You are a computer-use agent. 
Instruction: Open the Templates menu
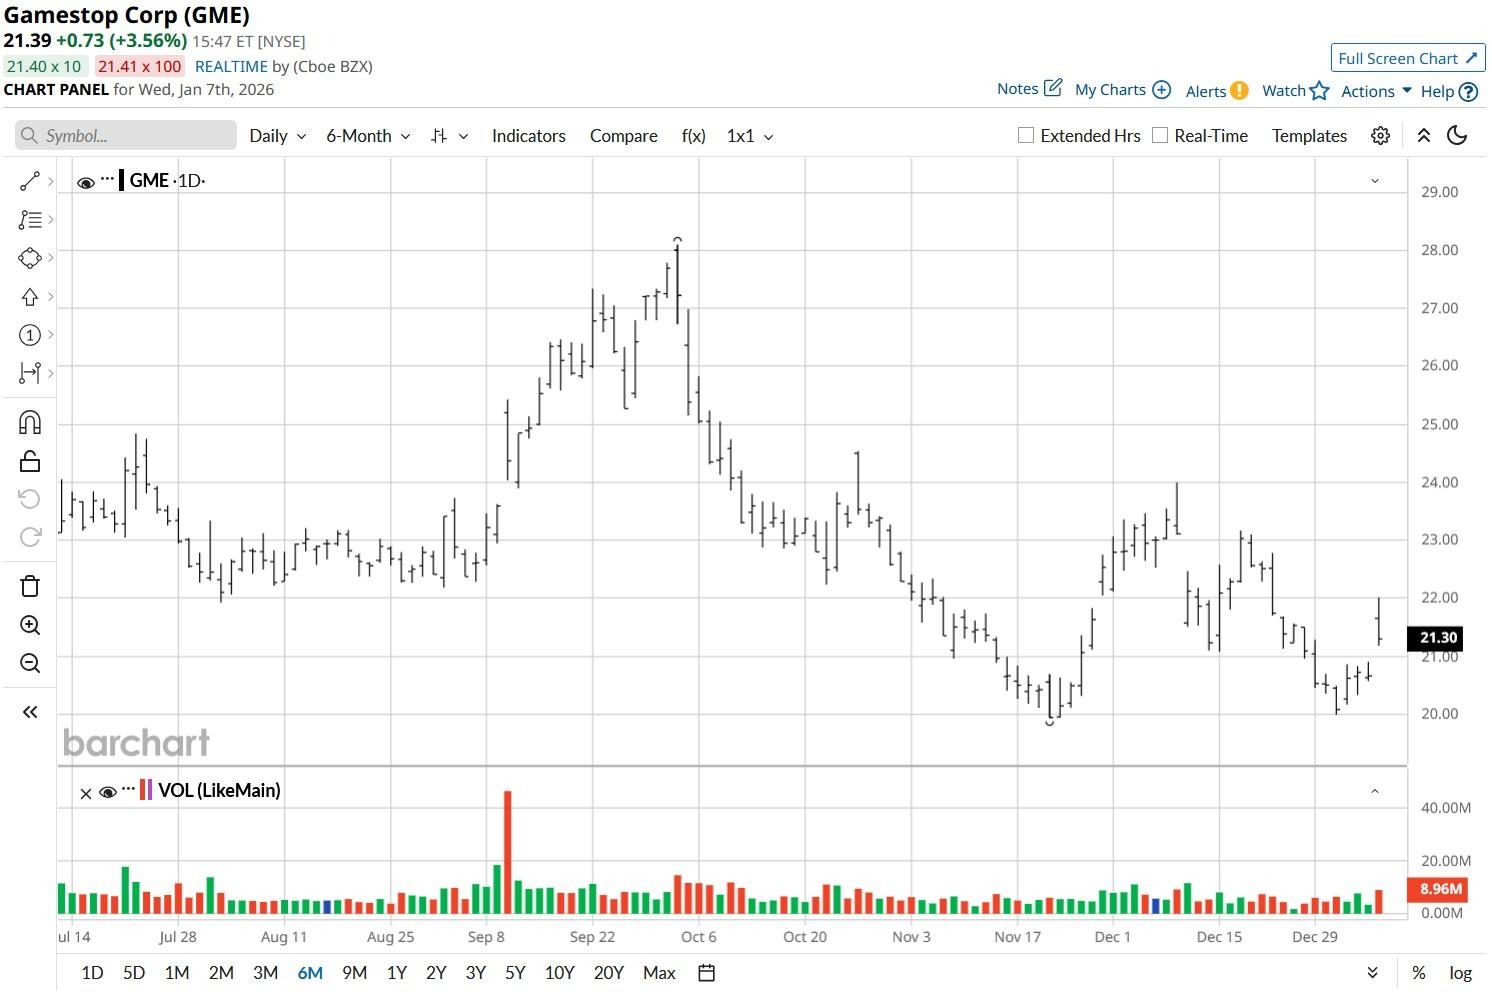(x=1309, y=136)
